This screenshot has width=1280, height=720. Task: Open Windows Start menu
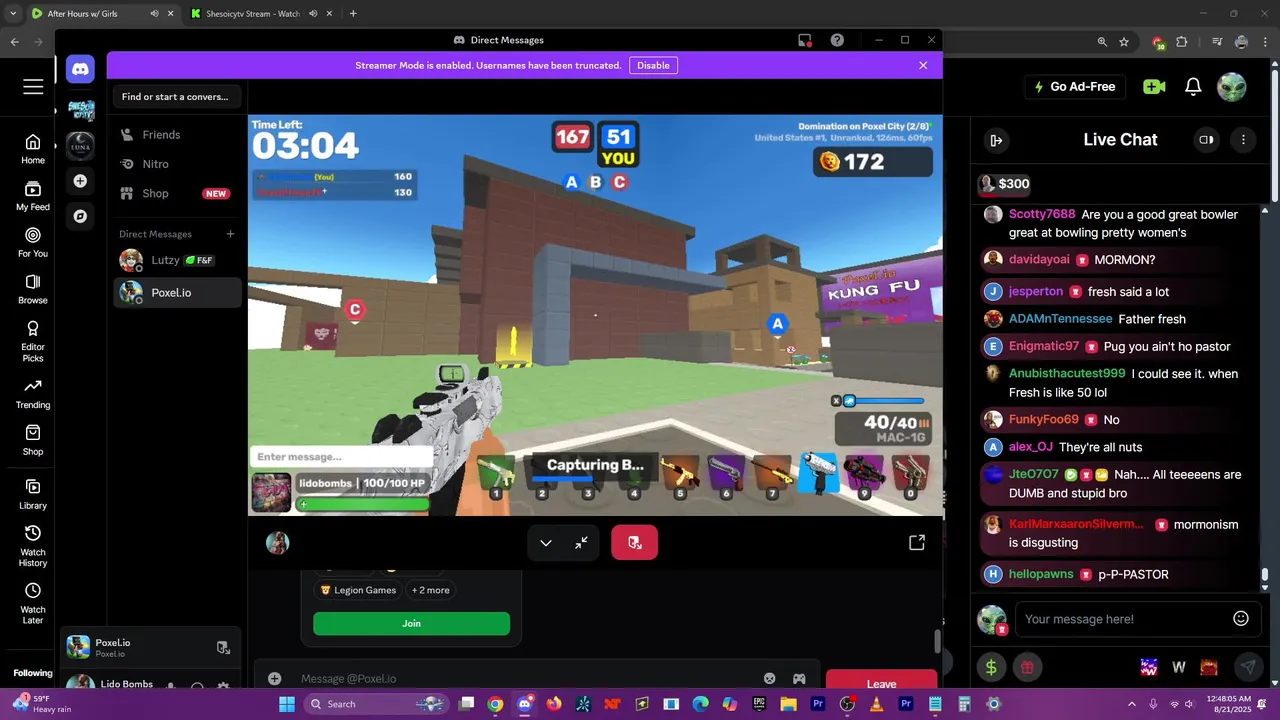point(287,704)
